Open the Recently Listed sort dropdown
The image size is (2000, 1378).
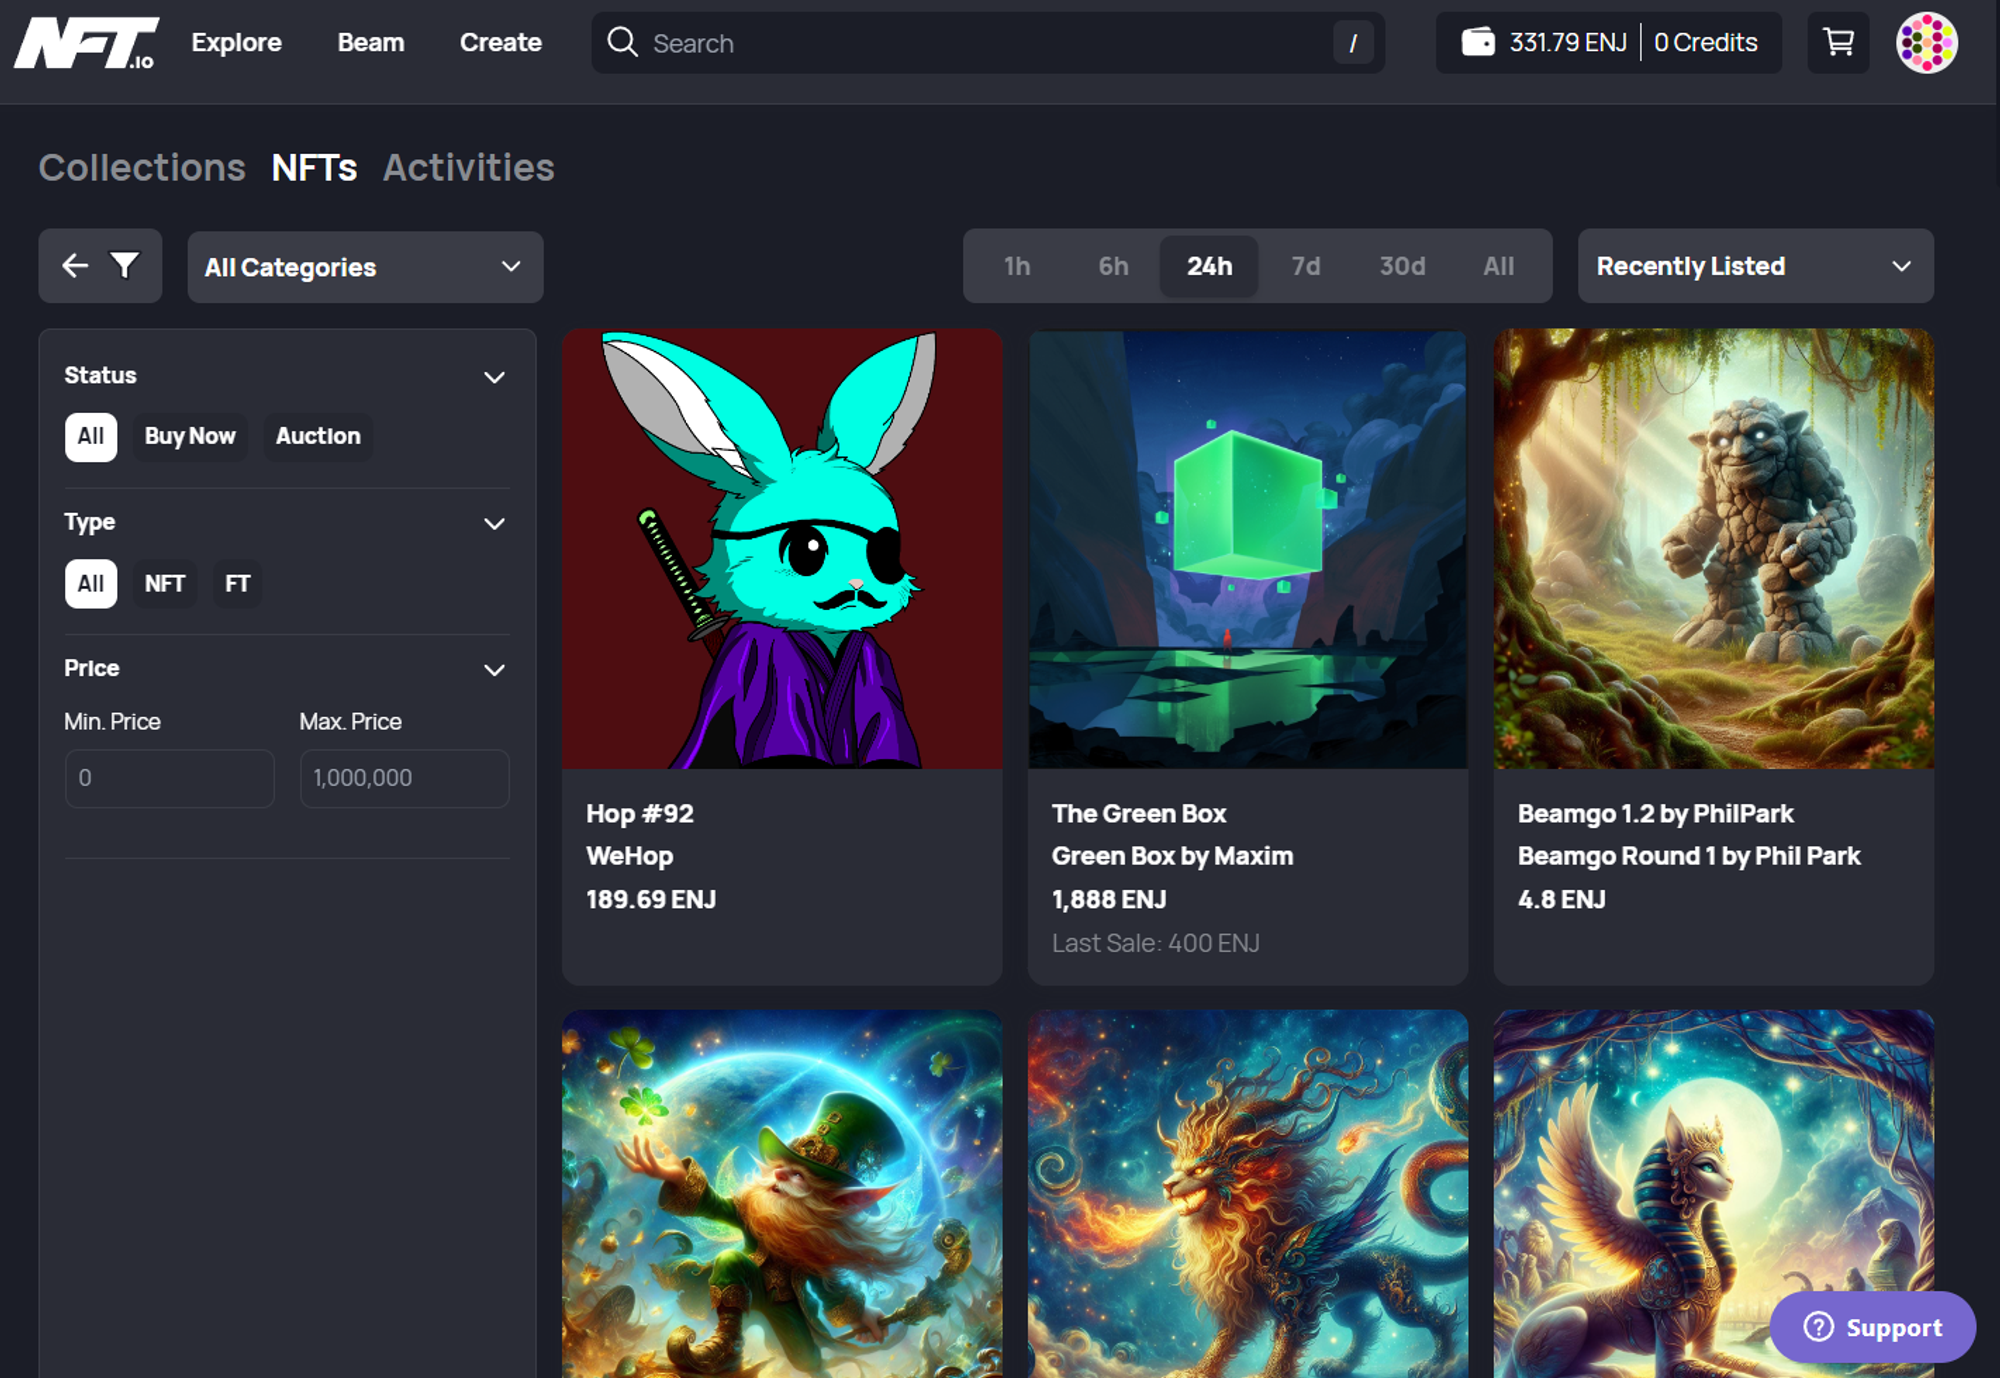click(1755, 266)
